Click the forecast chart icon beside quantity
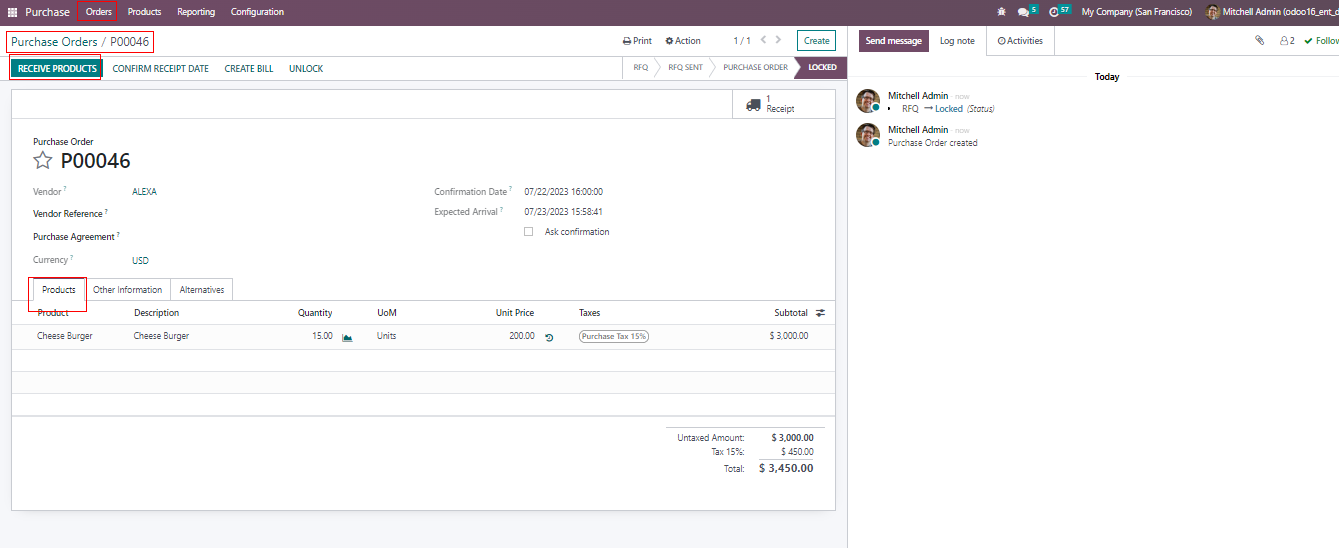This screenshot has width=1339, height=548. click(x=347, y=337)
